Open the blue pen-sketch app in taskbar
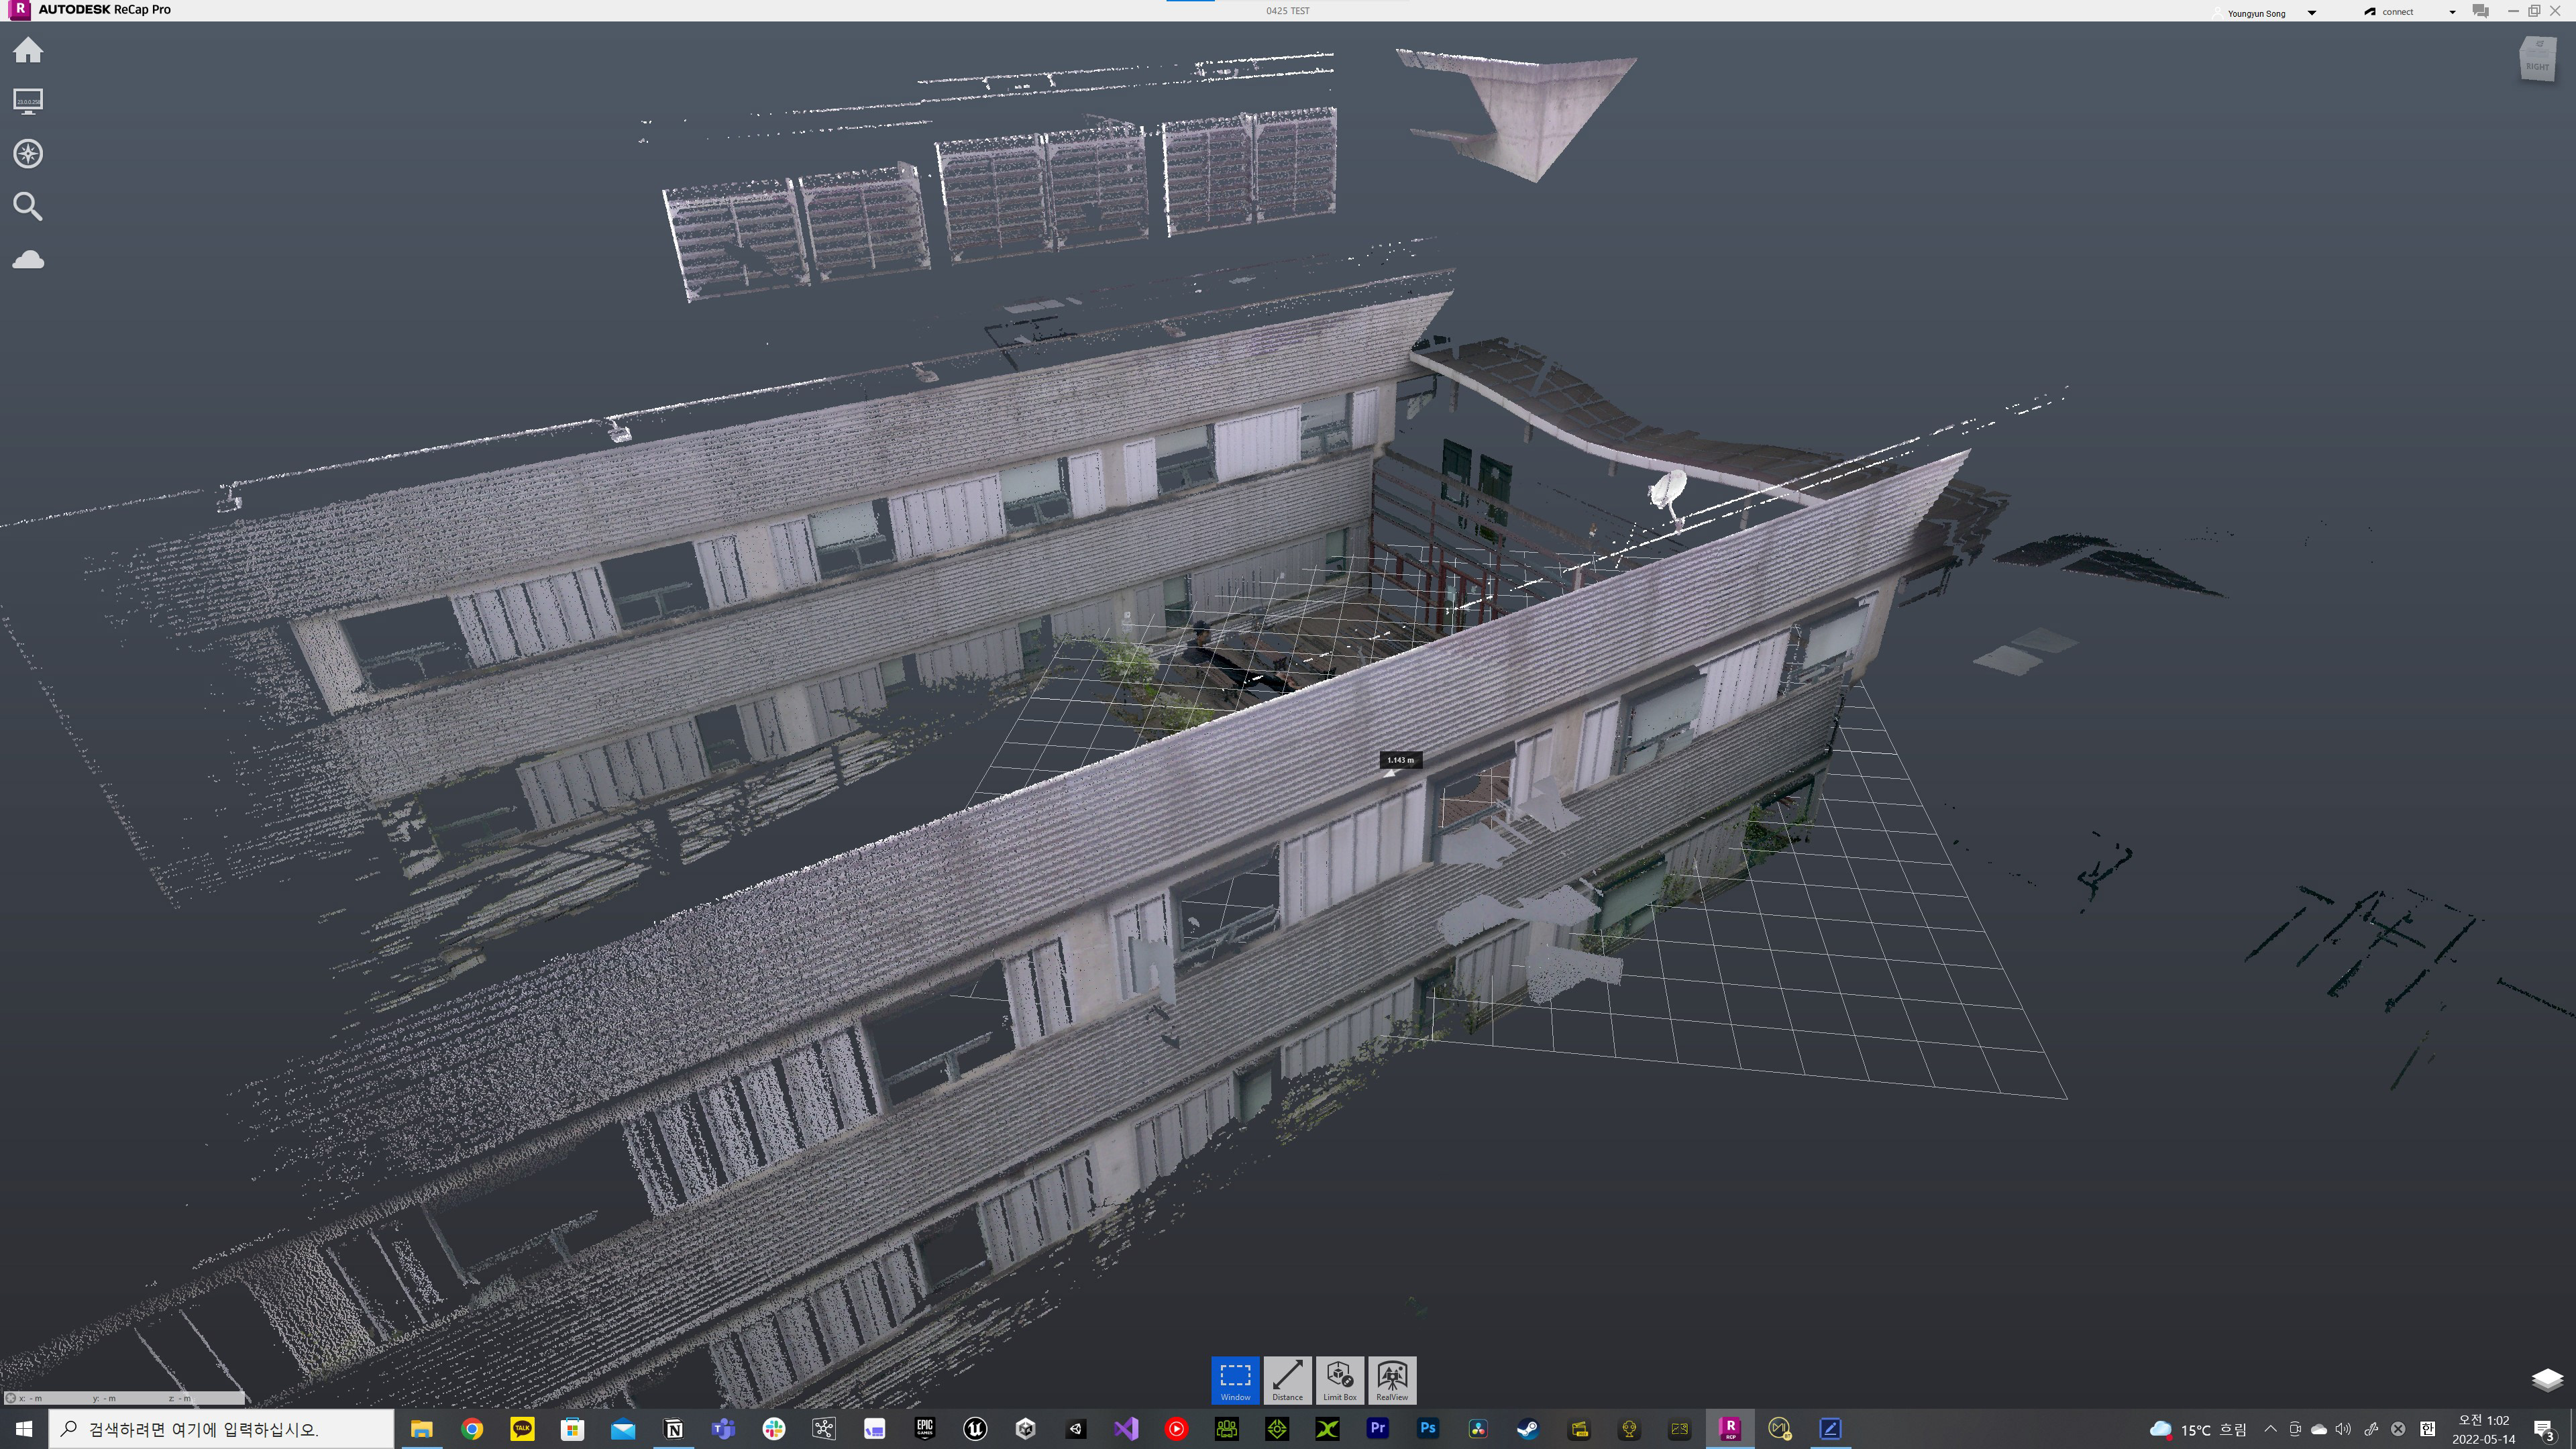 (x=1830, y=1429)
